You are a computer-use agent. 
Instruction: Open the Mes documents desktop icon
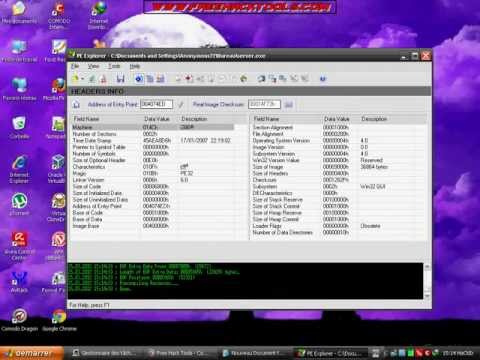tap(19, 13)
